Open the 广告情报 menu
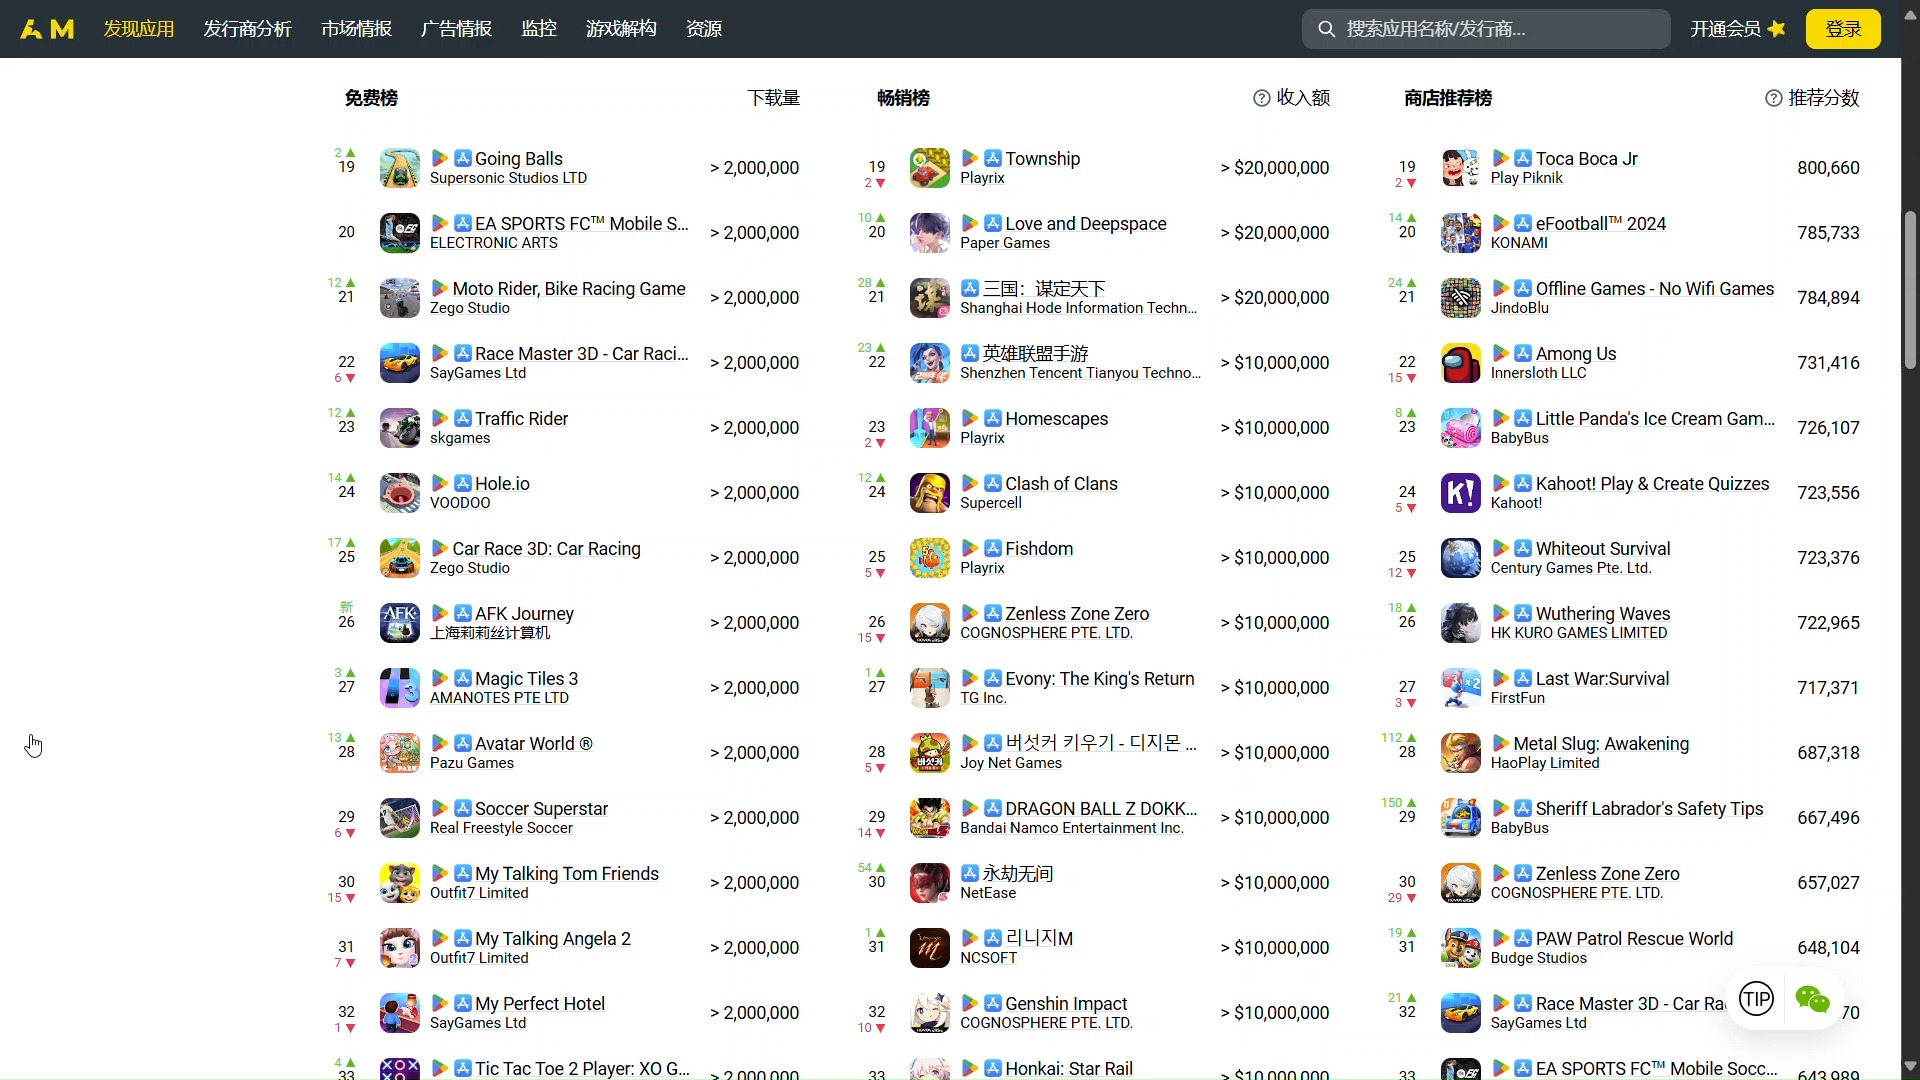 click(x=457, y=29)
